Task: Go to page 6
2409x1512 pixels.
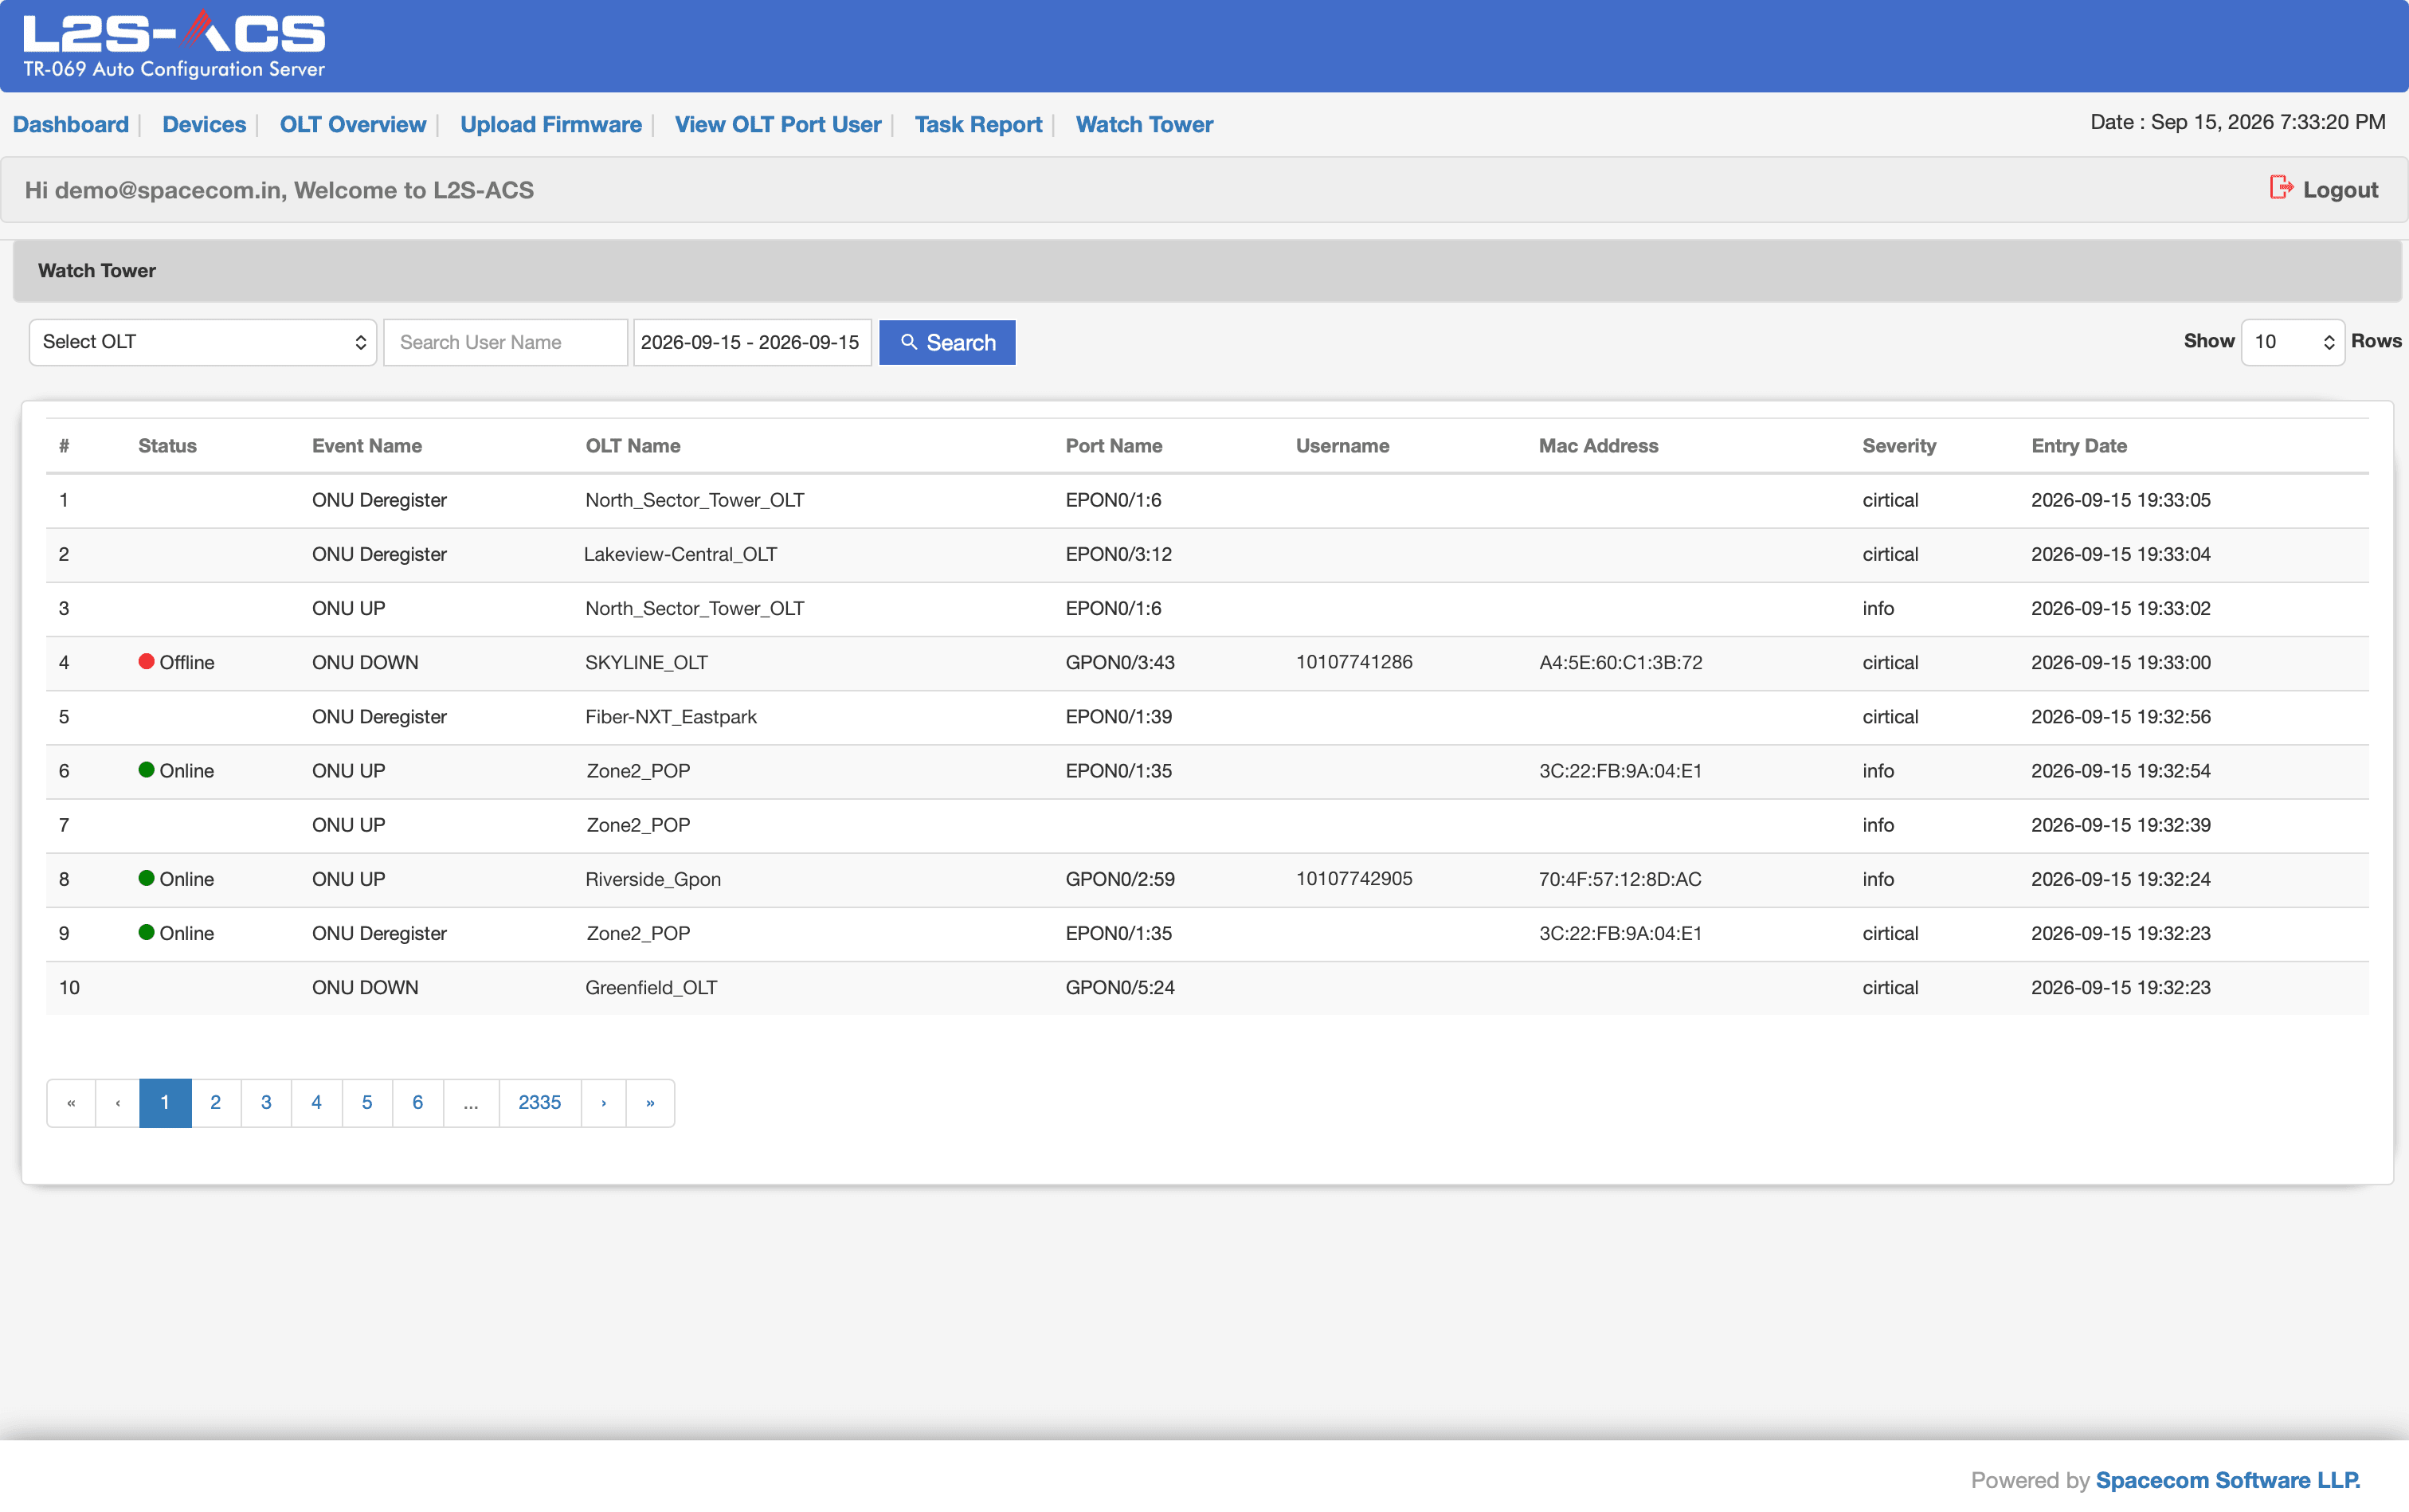Action: pos(418,1102)
